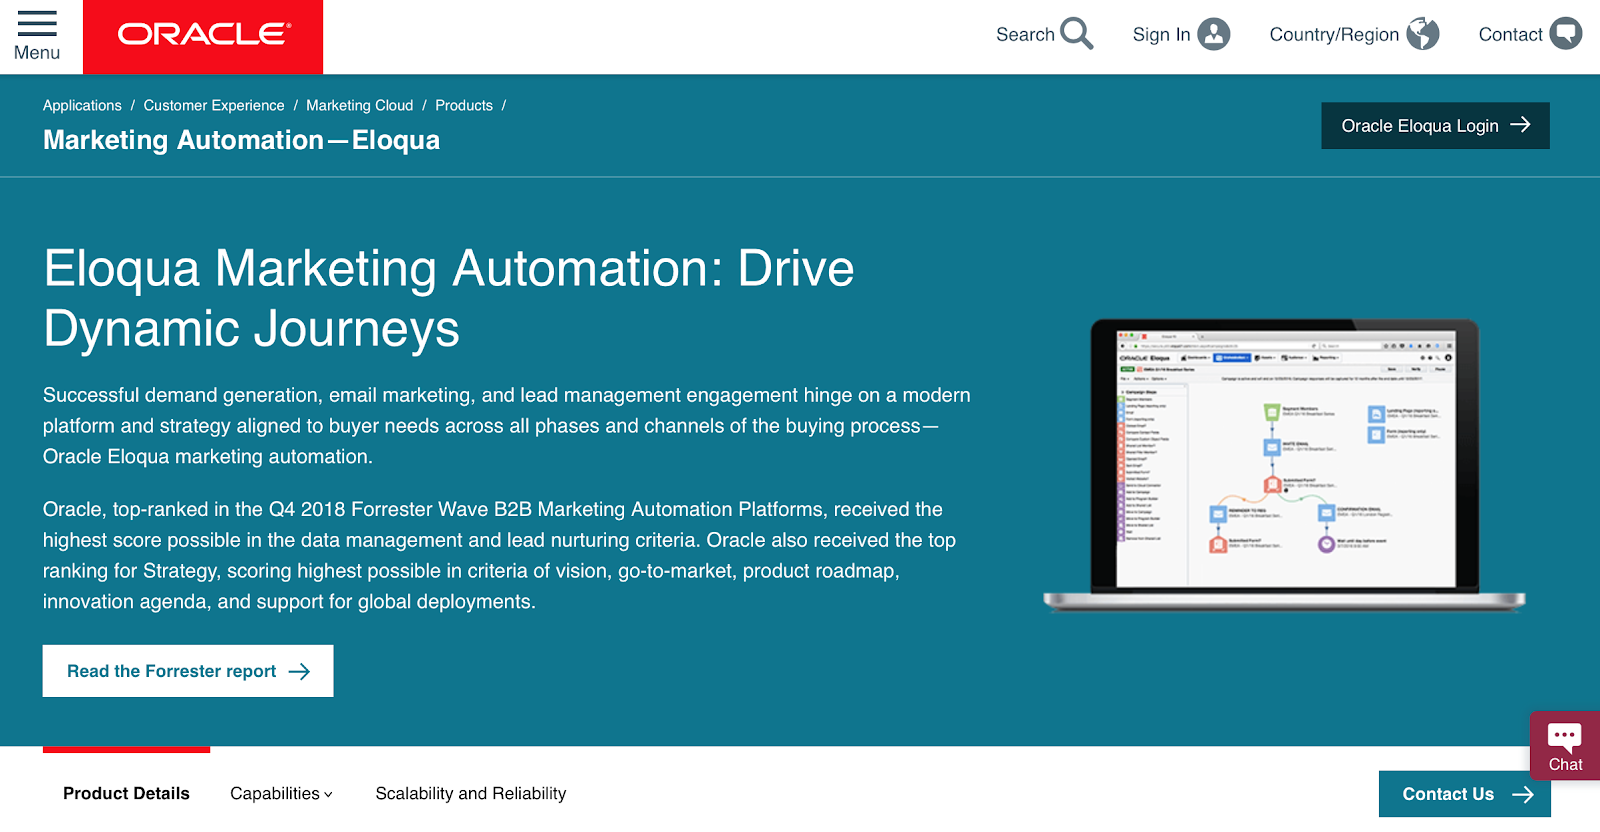Click the Search label in header
Image resolution: width=1600 pixels, height=832 pixels.
coord(1025,35)
